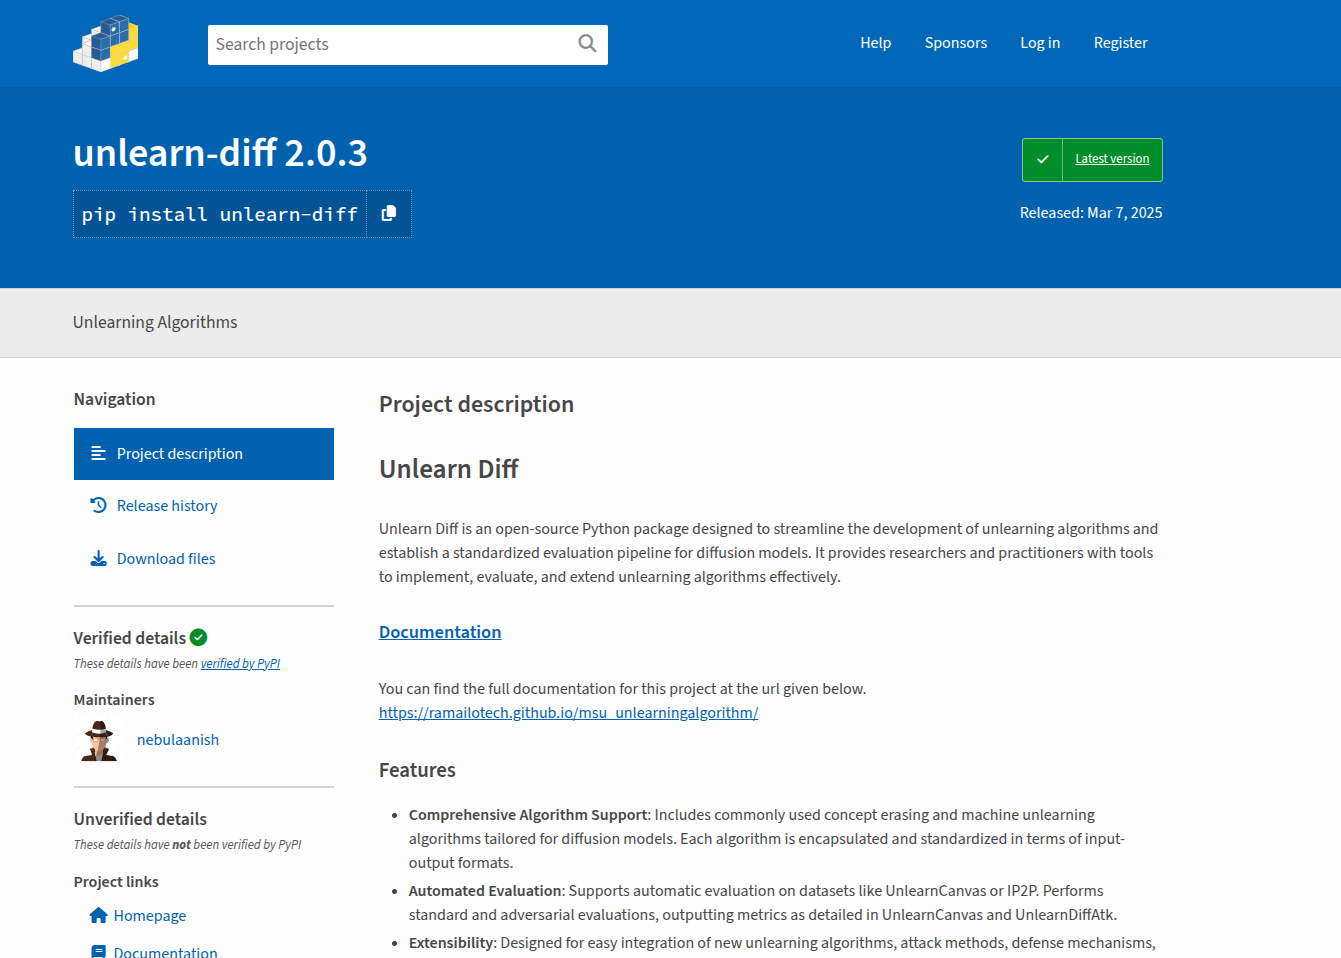Copy the pip install command
This screenshot has width=1341, height=958.
pyautogui.click(x=389, y=214)
